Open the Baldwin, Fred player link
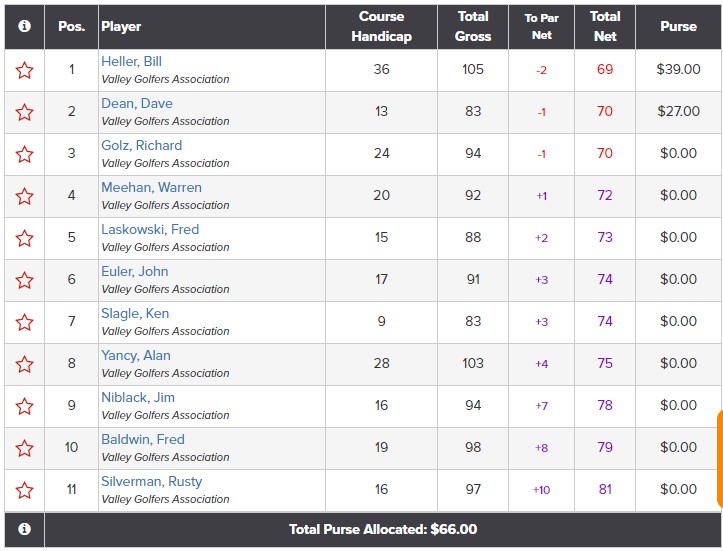 143,439
